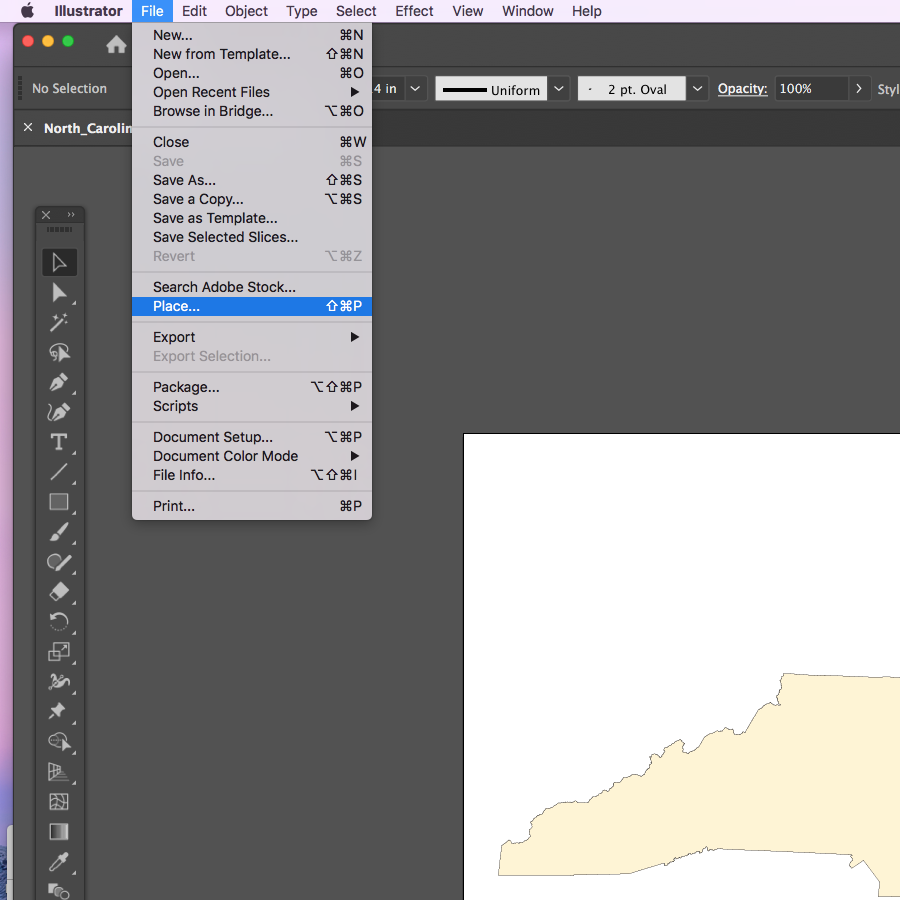Select the Rectangle tool
900x900 pixels.
[x=59, y=502]
